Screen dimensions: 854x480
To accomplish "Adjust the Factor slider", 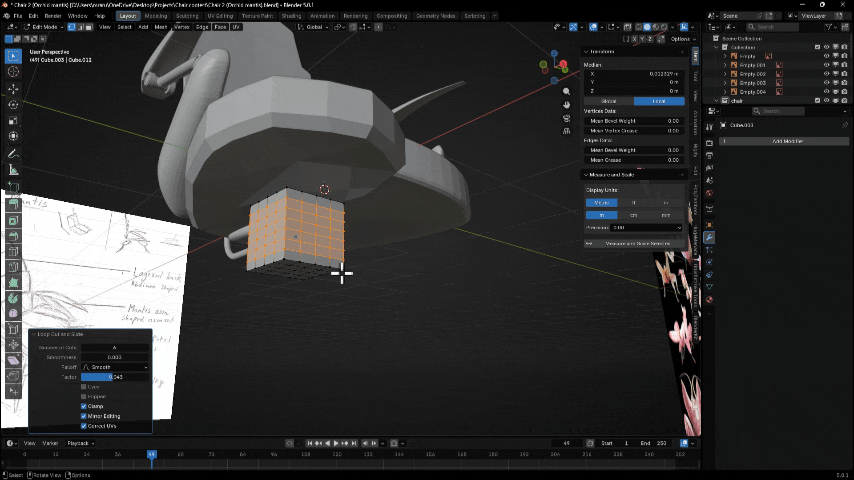I will pyautogui.click(x=115, y=377).
